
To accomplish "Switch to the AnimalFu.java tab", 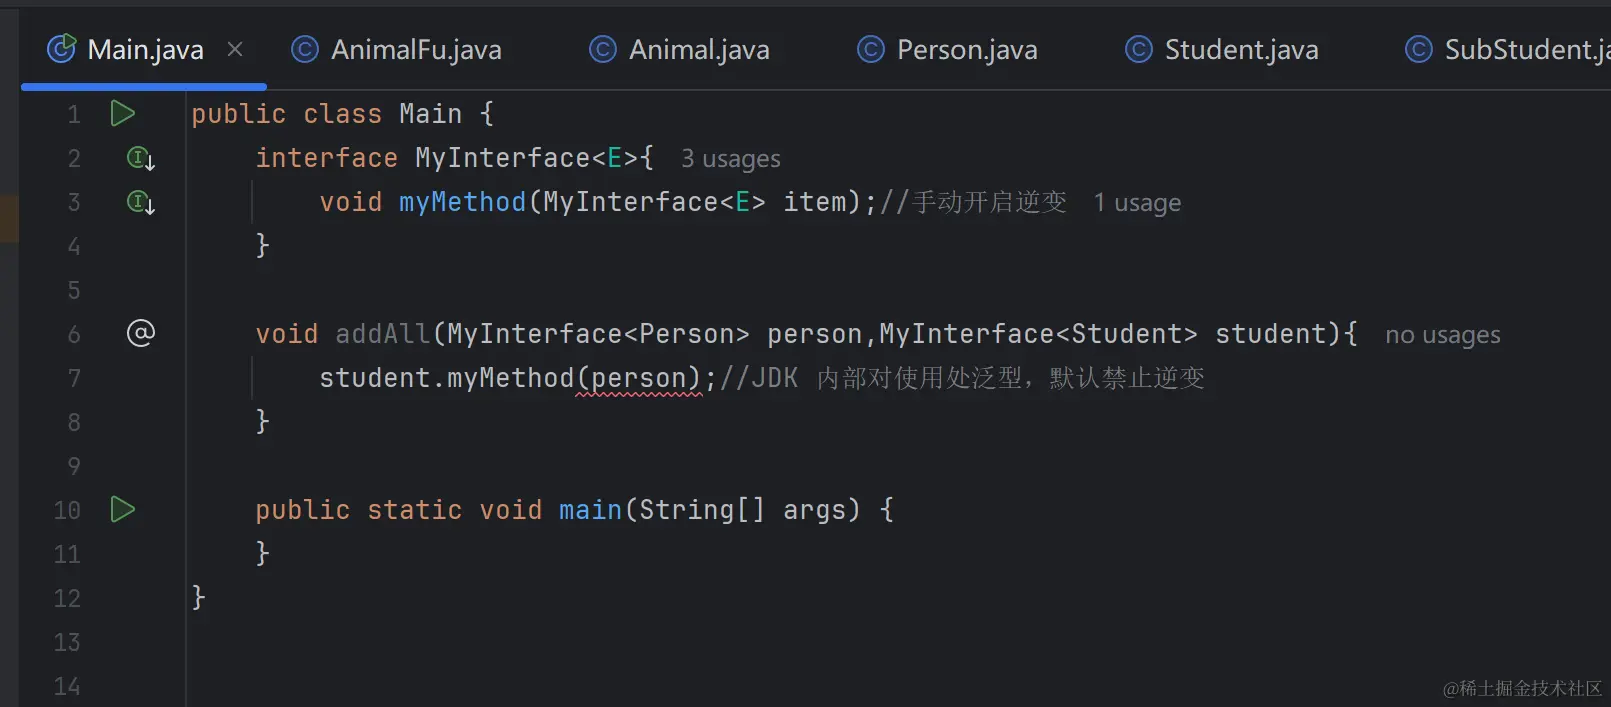I will coord(415,50).
